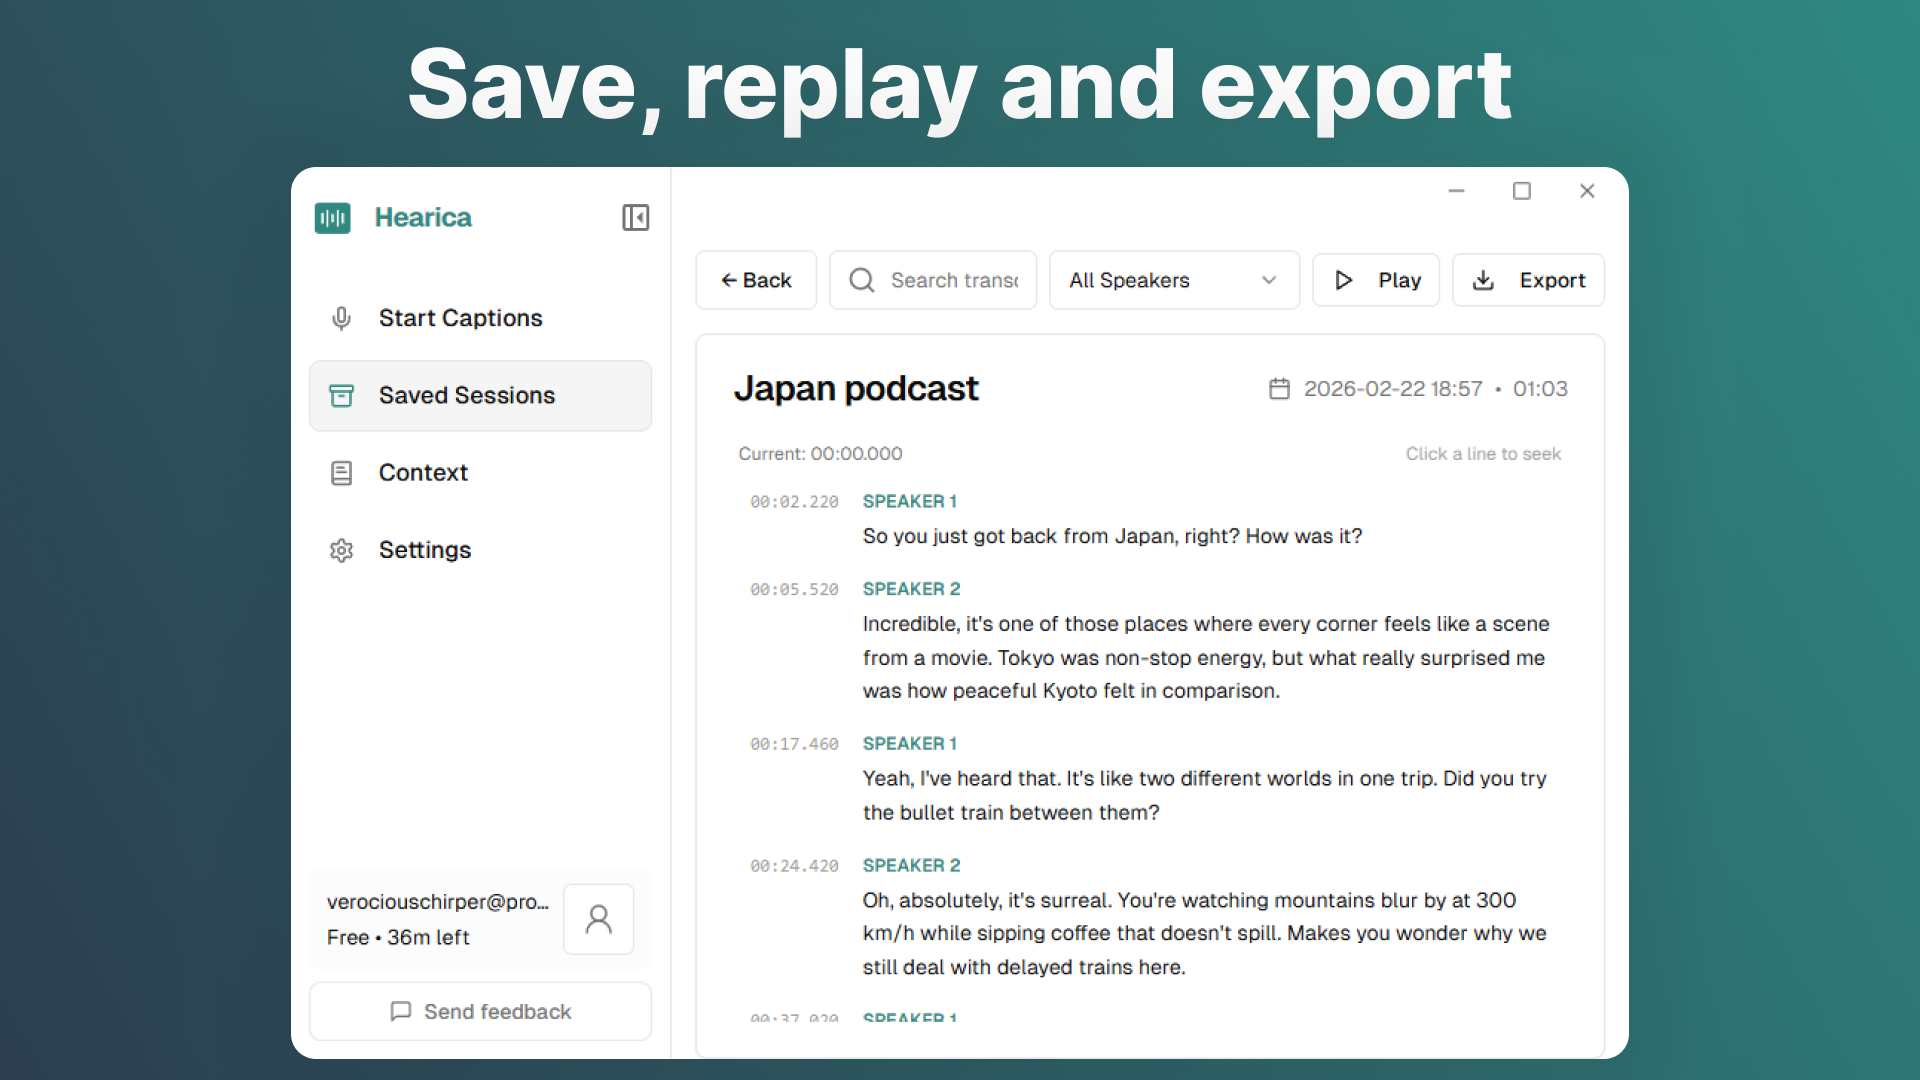Click the microphone icon for Start Captions
Screen dimensions: 1920x1080
(x=341, y=318)
